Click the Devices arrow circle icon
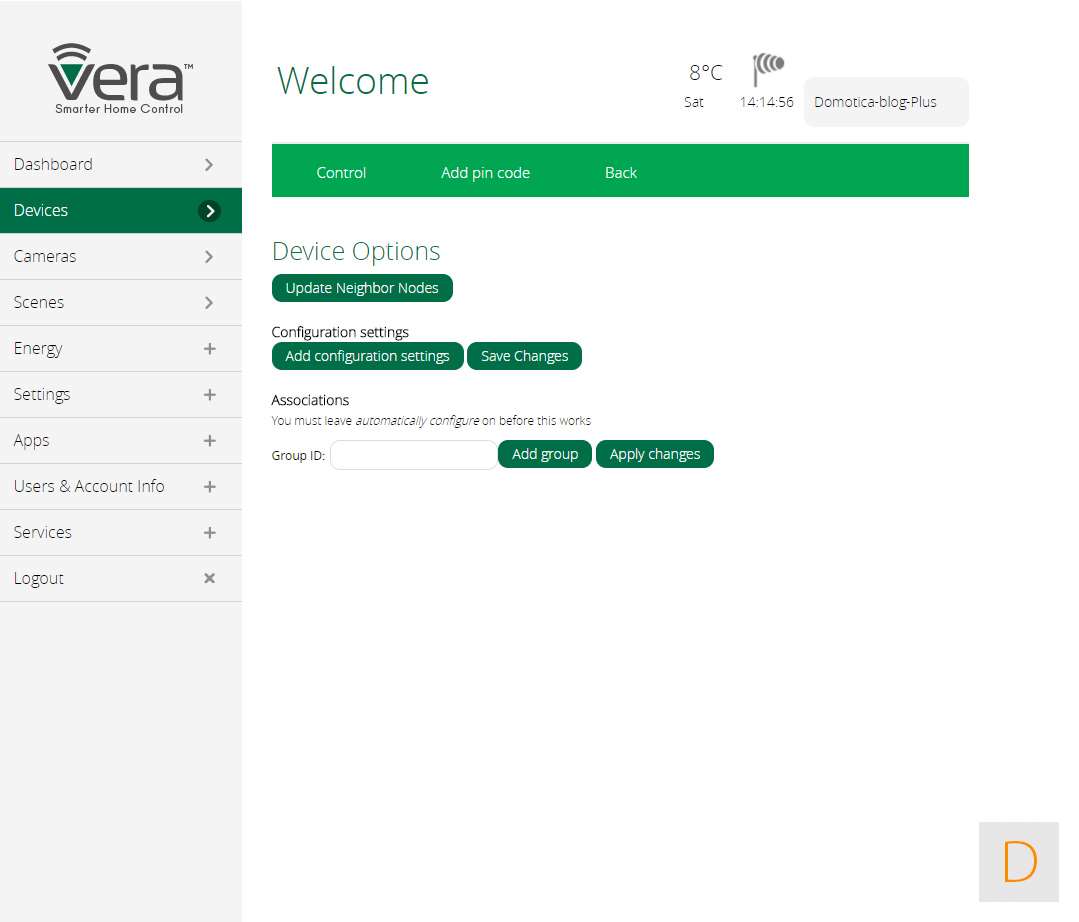 coord(209,210)
